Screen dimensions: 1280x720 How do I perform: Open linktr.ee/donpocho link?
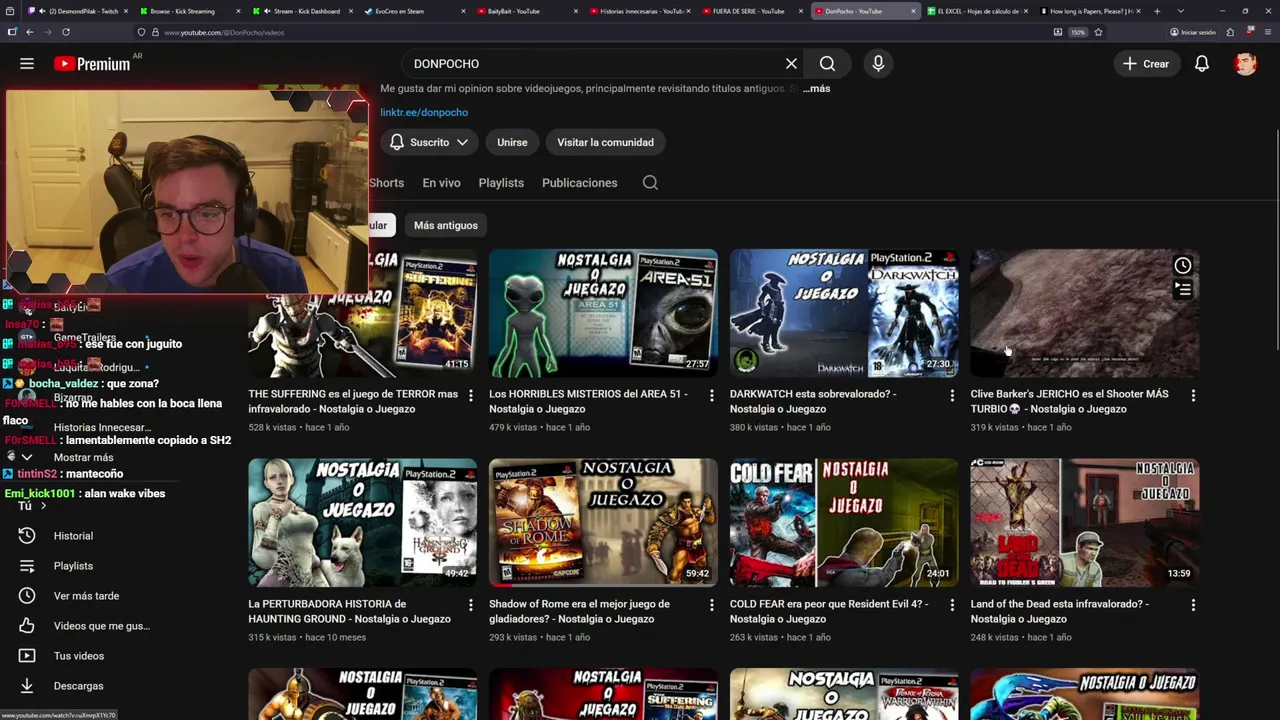click(x=424, y=112)
